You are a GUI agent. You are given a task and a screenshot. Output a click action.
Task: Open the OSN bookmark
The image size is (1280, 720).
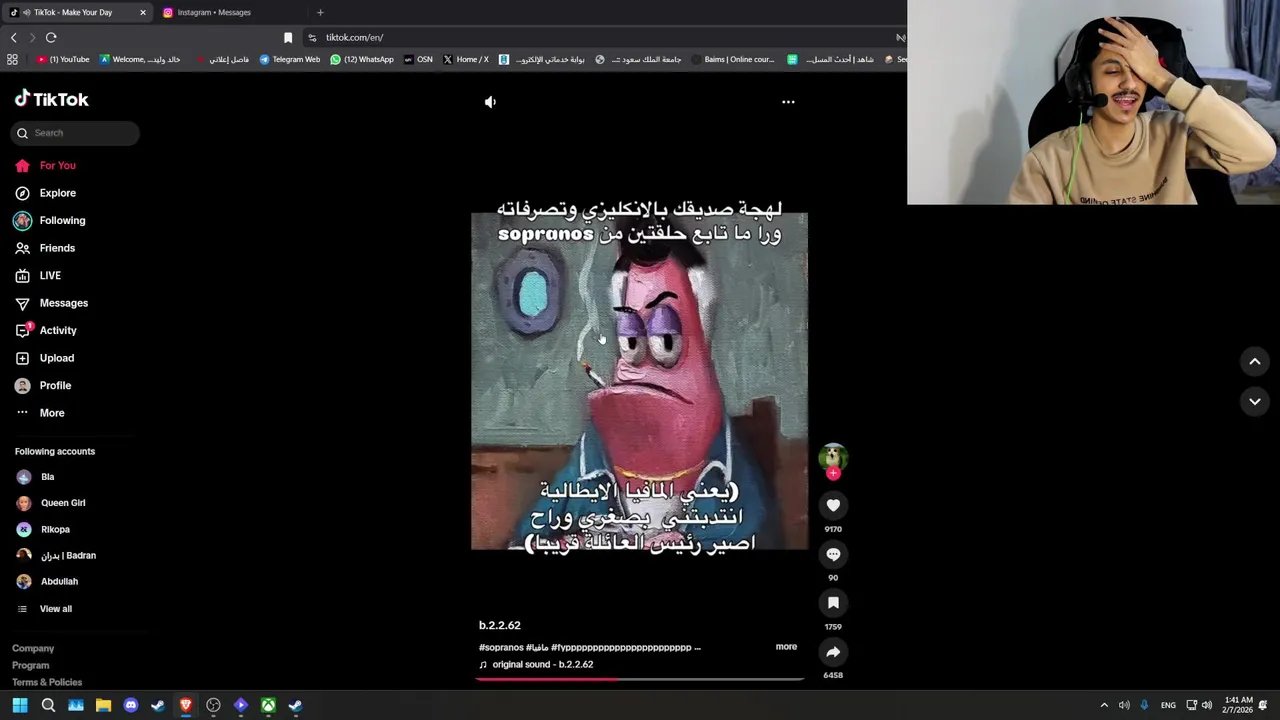(x=418, y=60)
